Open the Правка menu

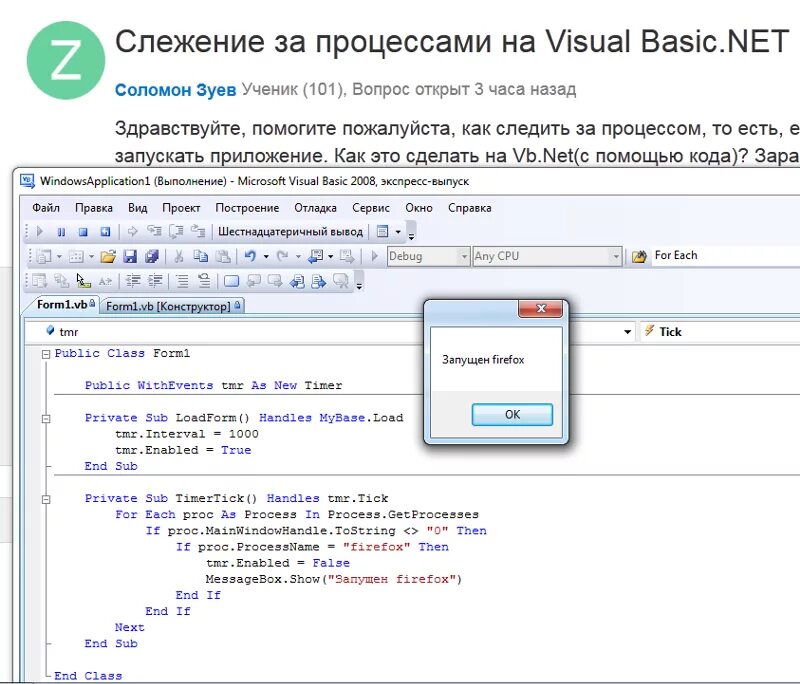(94, 208)
